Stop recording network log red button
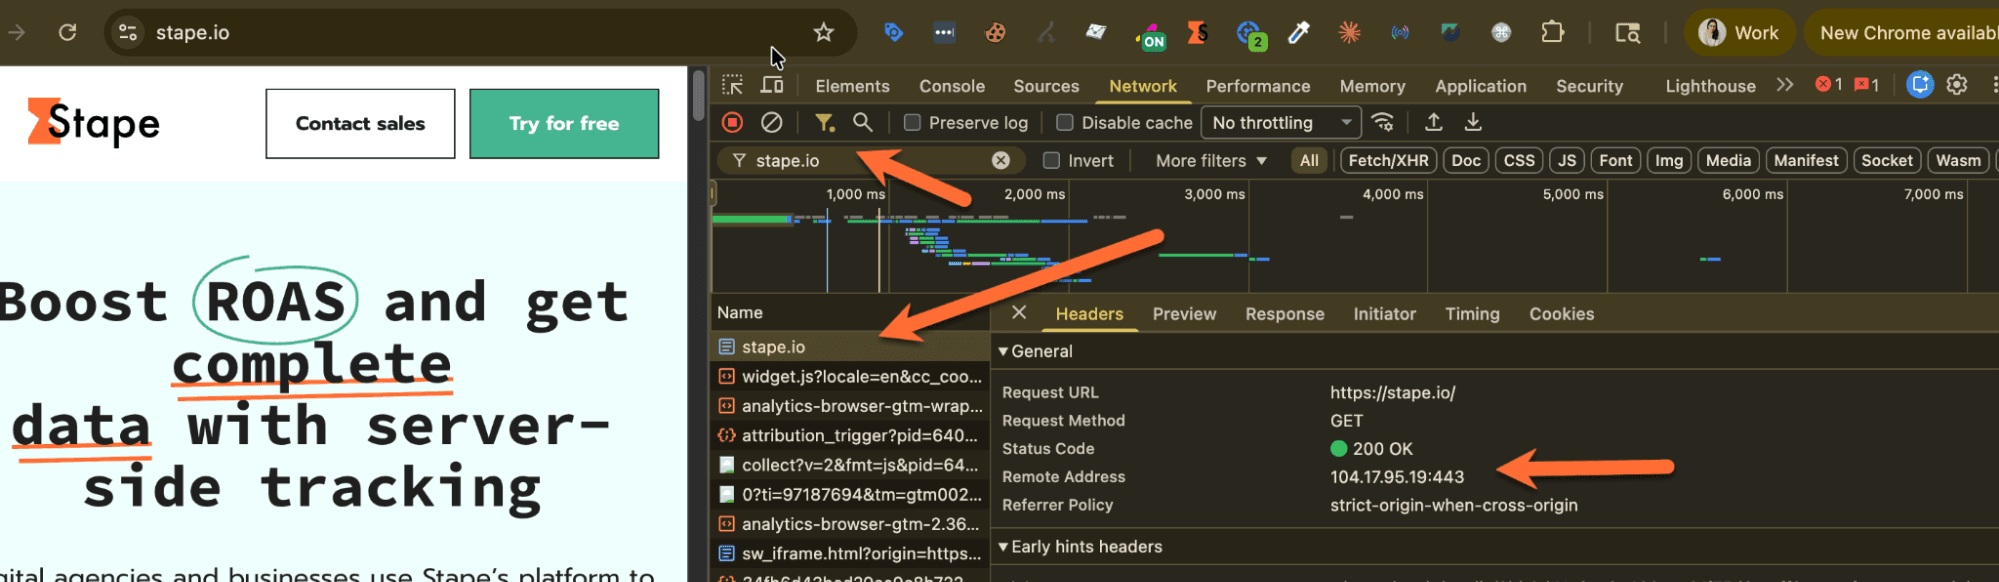 tap(733, 122)
